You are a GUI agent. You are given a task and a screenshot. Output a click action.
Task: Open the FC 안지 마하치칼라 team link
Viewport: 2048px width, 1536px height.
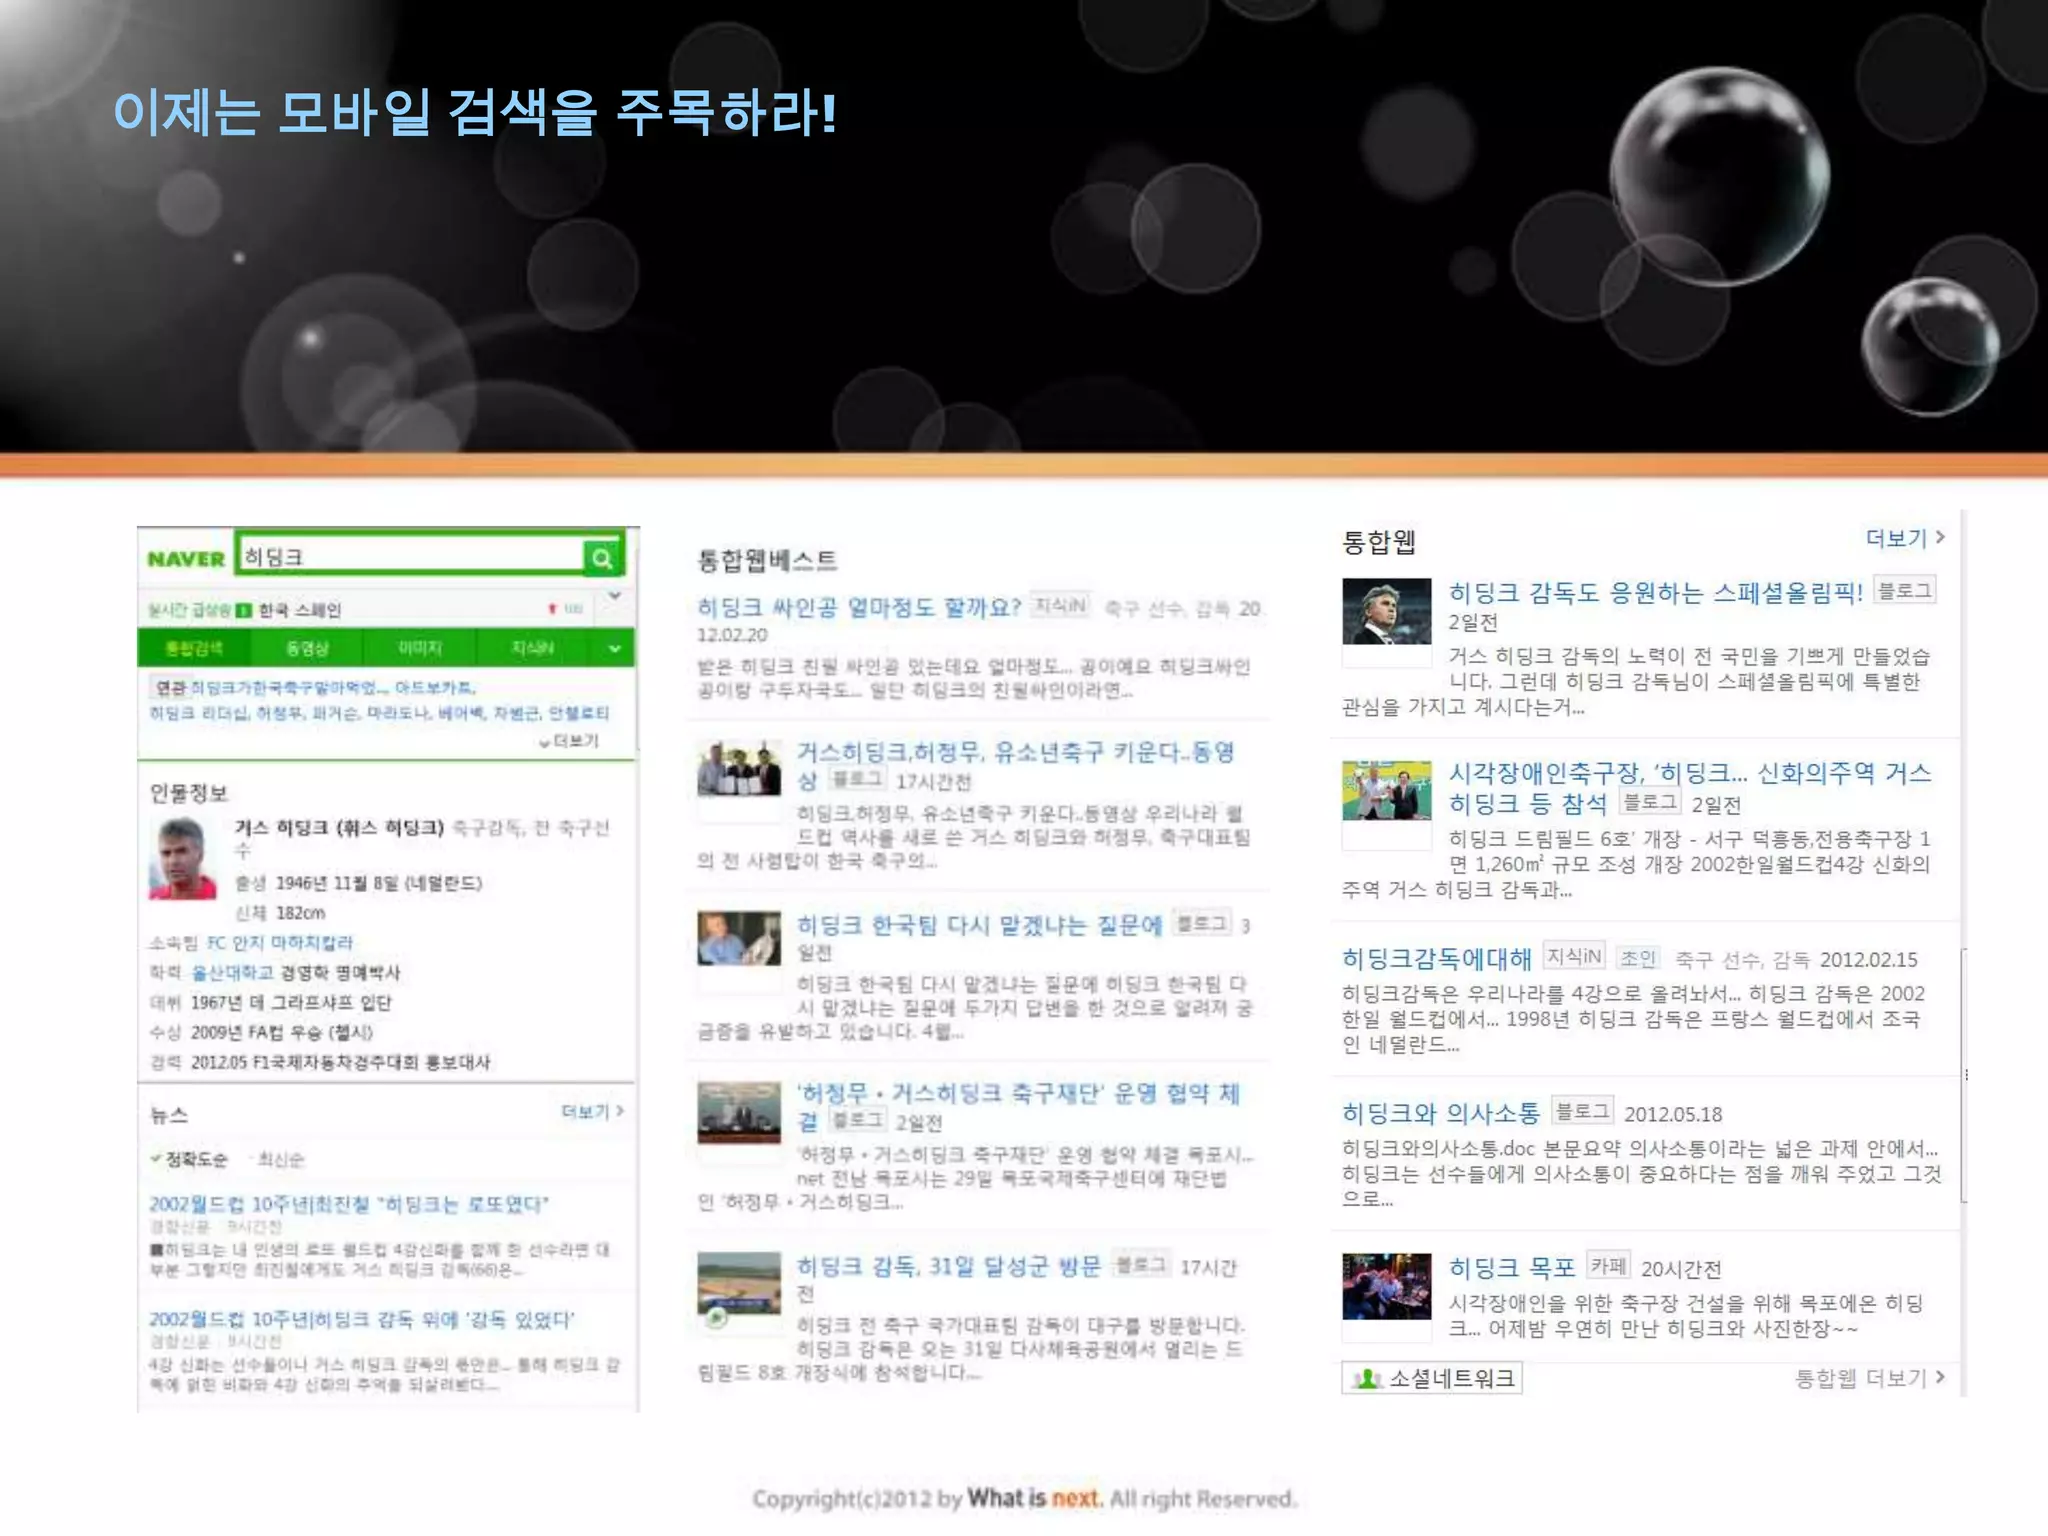[279, 943]
